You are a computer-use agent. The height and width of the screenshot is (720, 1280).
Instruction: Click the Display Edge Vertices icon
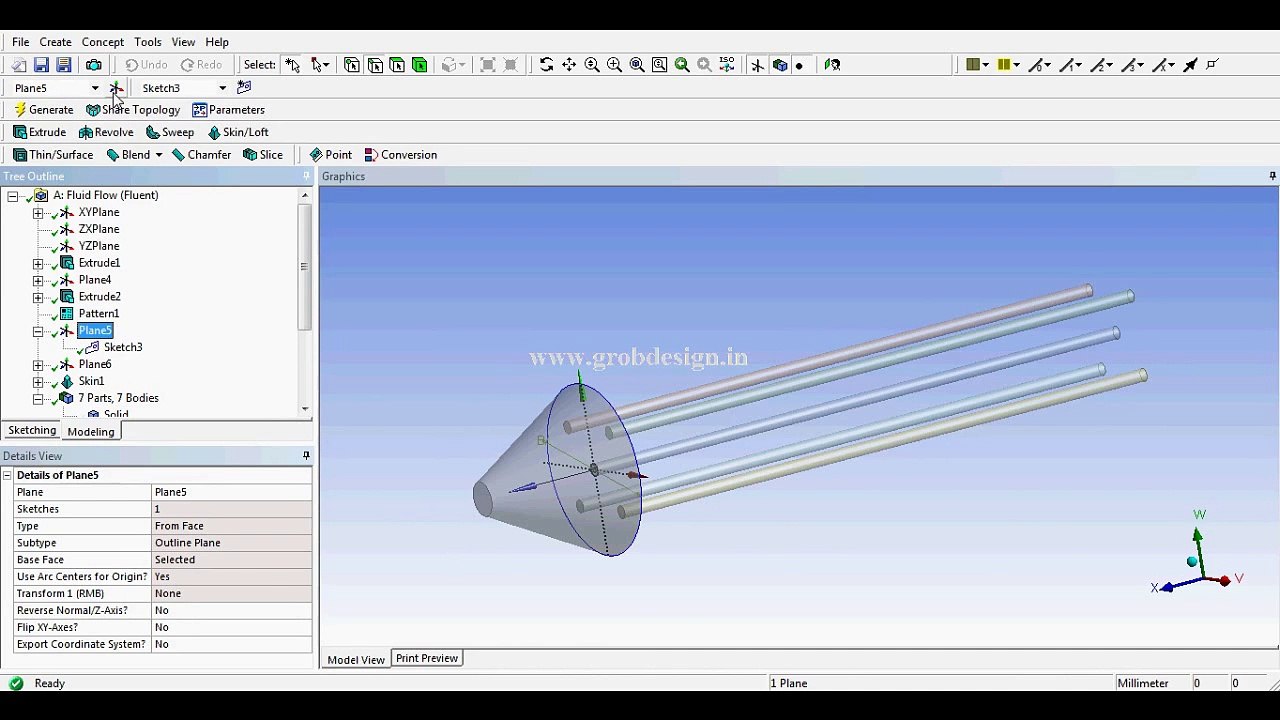[1212, 65]
